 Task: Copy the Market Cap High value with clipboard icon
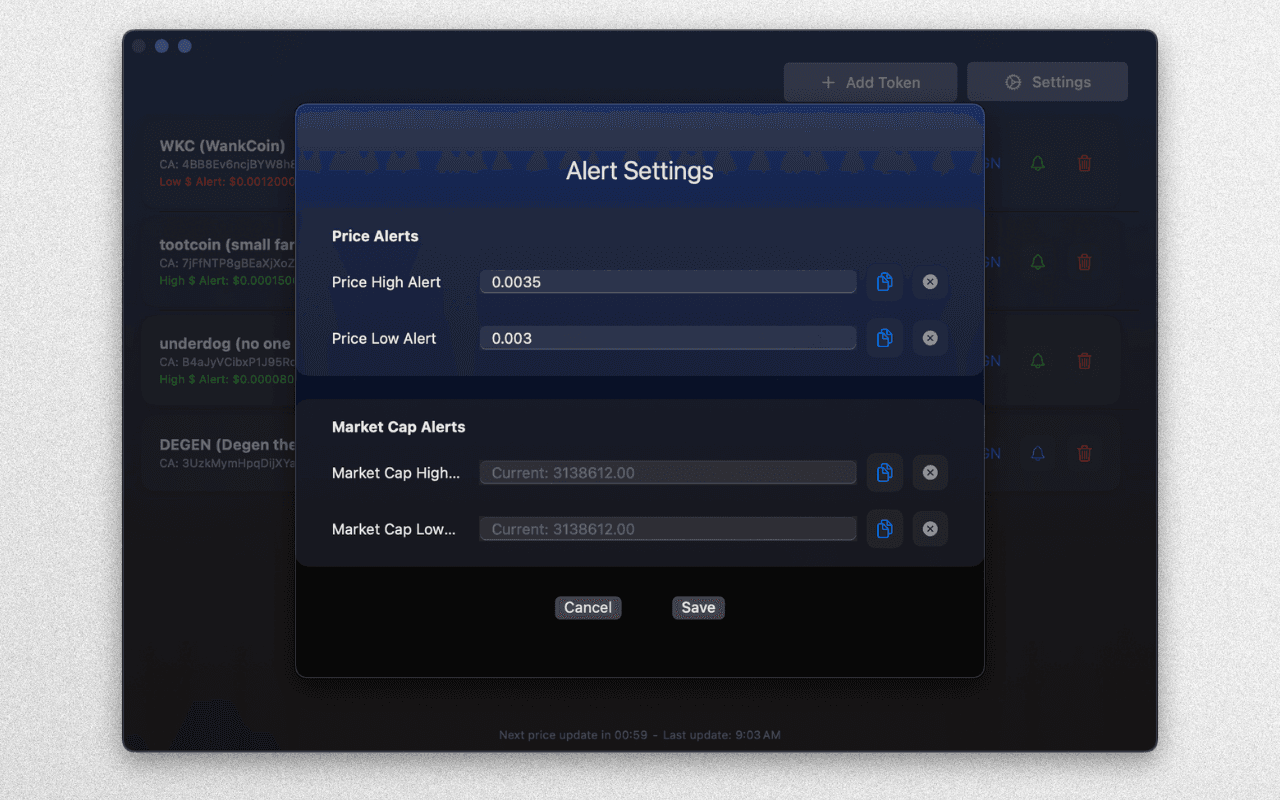(x=884, y=472)
